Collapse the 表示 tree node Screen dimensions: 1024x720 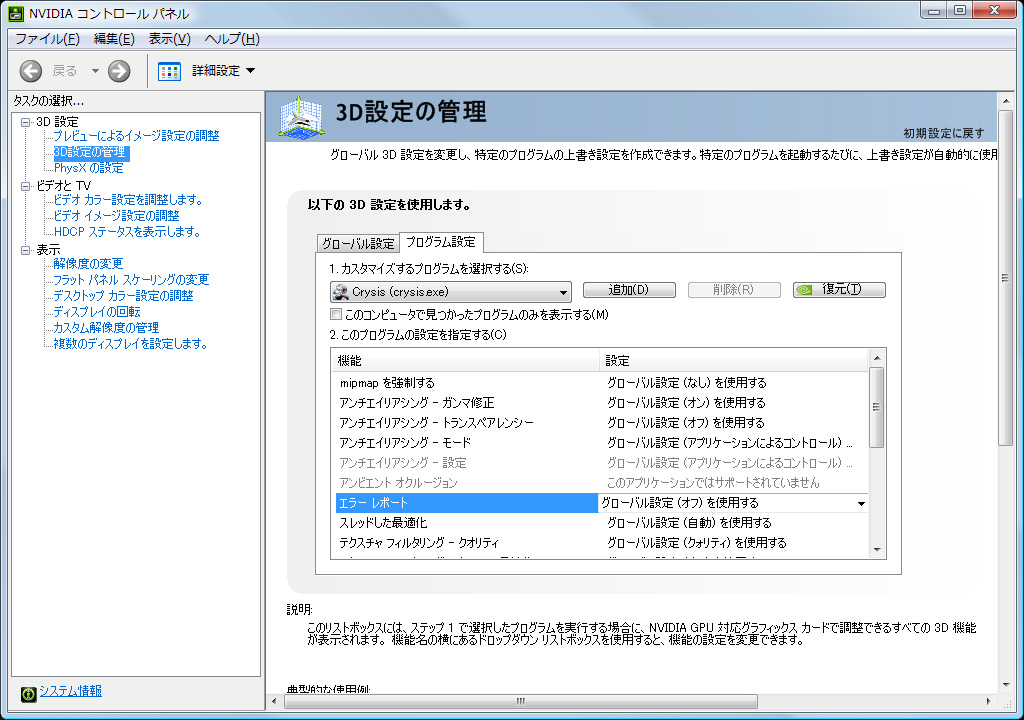tap(25, 250)
